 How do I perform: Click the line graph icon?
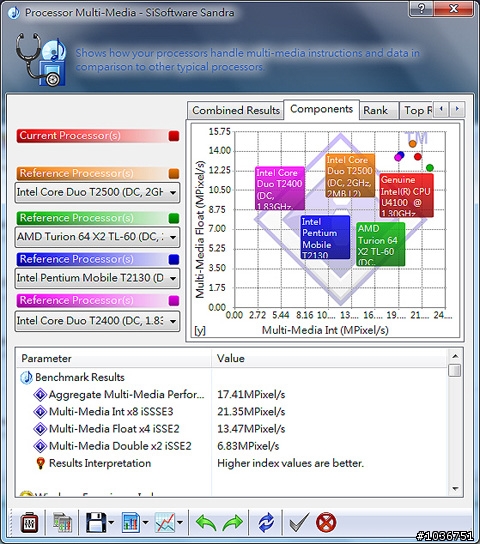[x=165, y=522]
